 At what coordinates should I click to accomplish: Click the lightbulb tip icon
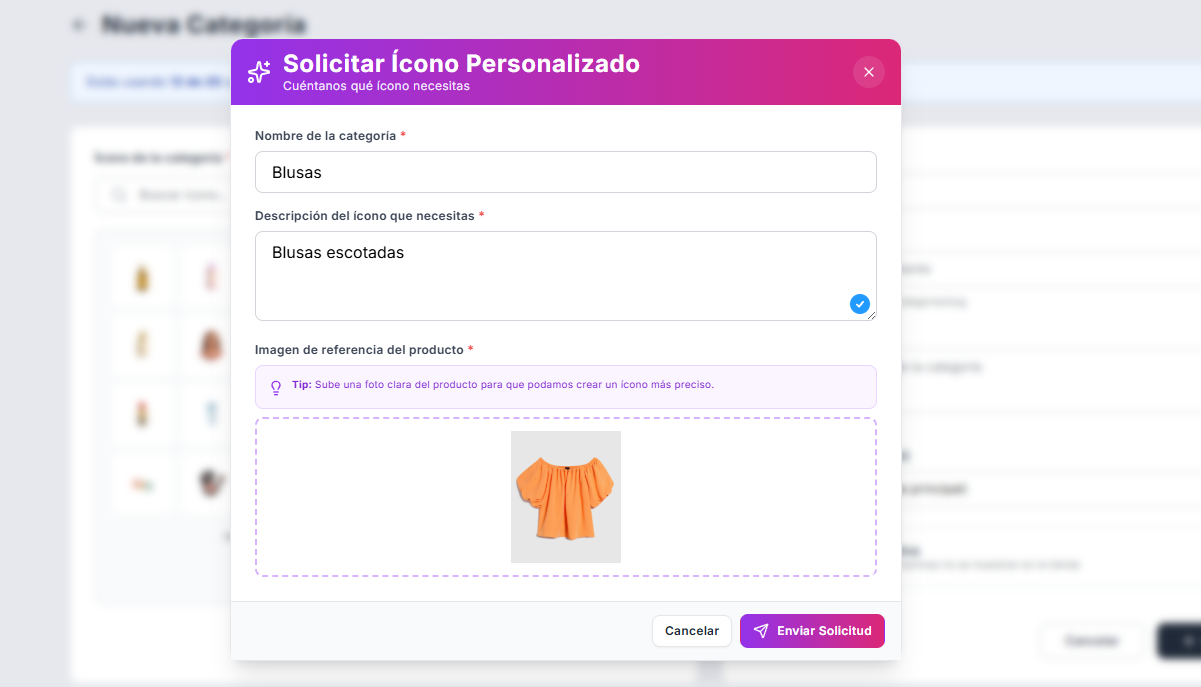click(276, 387)
